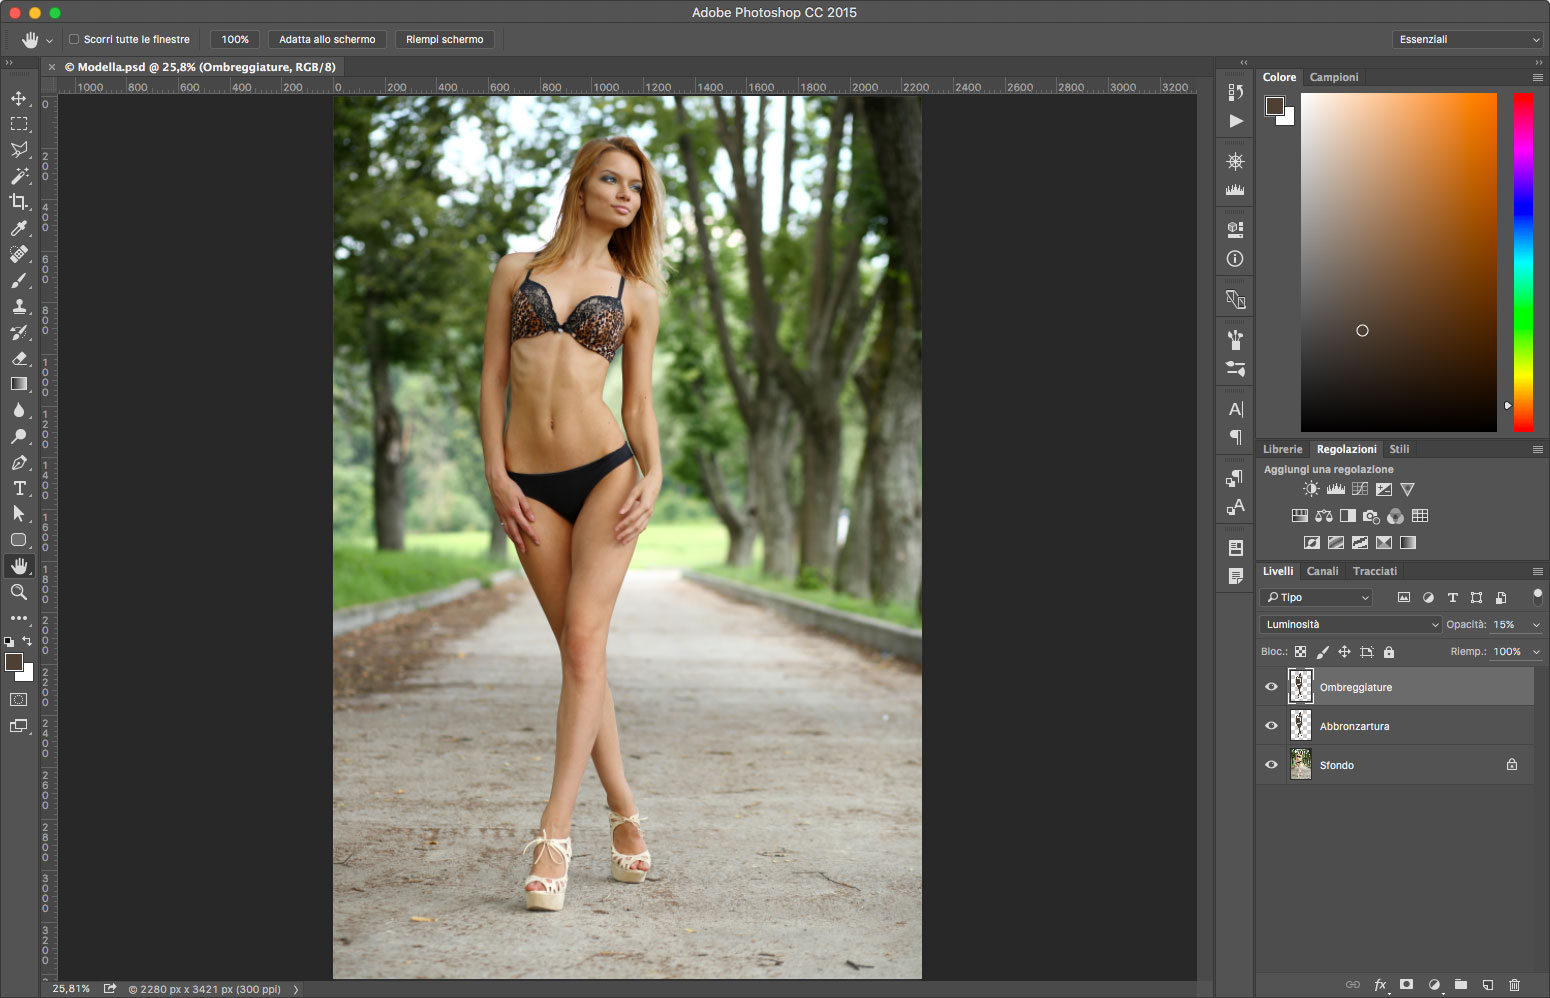This screenshot has height=998, width=1550.
Task: Select the Crop tool
Action: pyautogui.click(x=19, y=202)
